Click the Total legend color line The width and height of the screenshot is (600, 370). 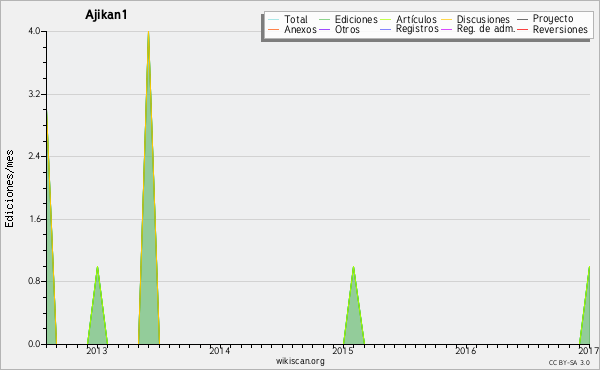point(274,20)
